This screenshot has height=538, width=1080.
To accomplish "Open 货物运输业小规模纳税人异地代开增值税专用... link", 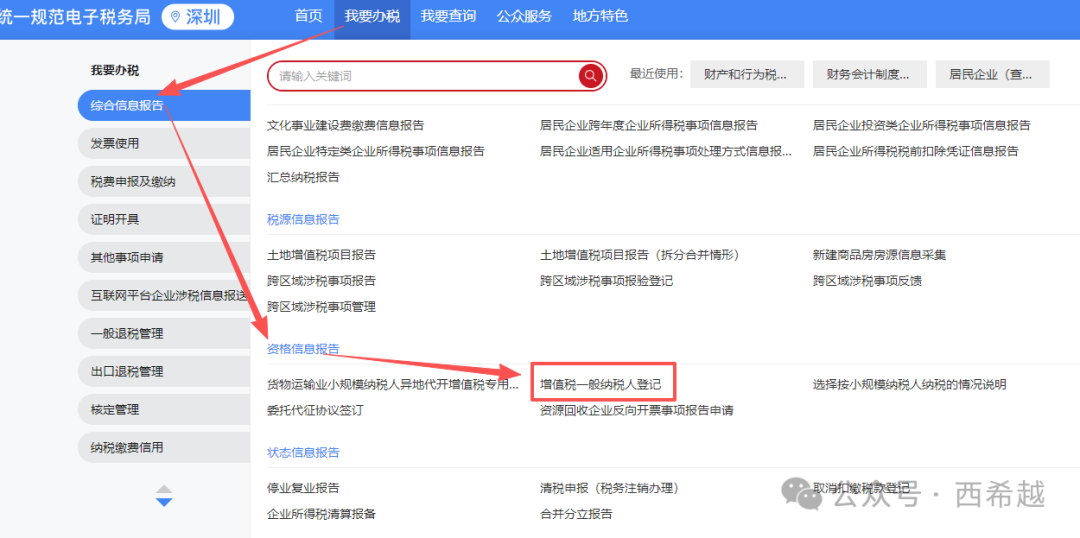I will click(393, 384).
